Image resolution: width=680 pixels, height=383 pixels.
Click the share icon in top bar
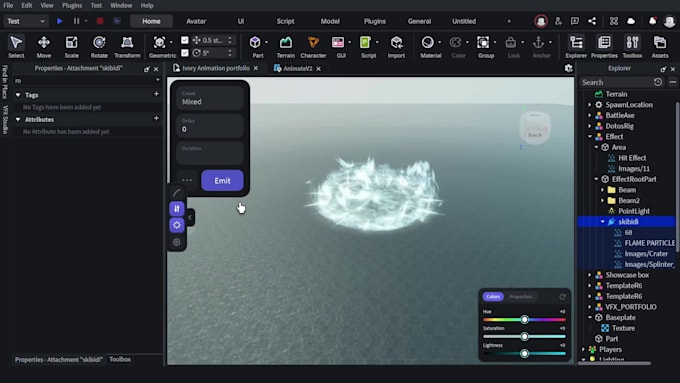(592, 21)
